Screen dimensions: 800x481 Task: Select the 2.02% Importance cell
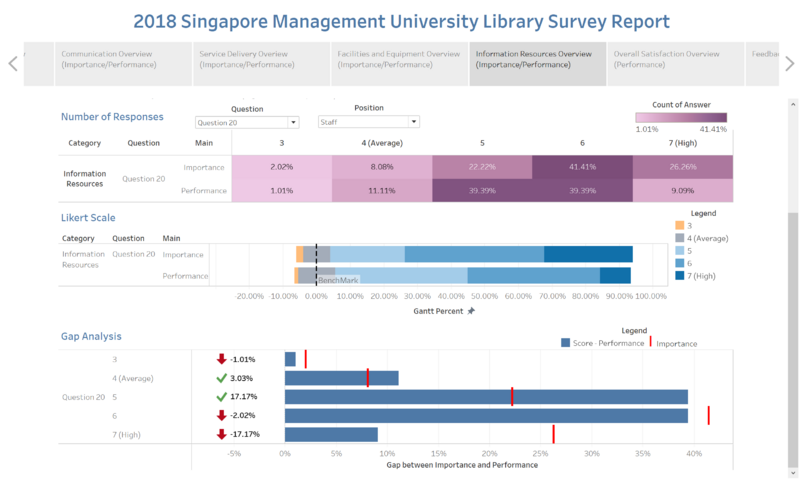(x=282, y=167)
